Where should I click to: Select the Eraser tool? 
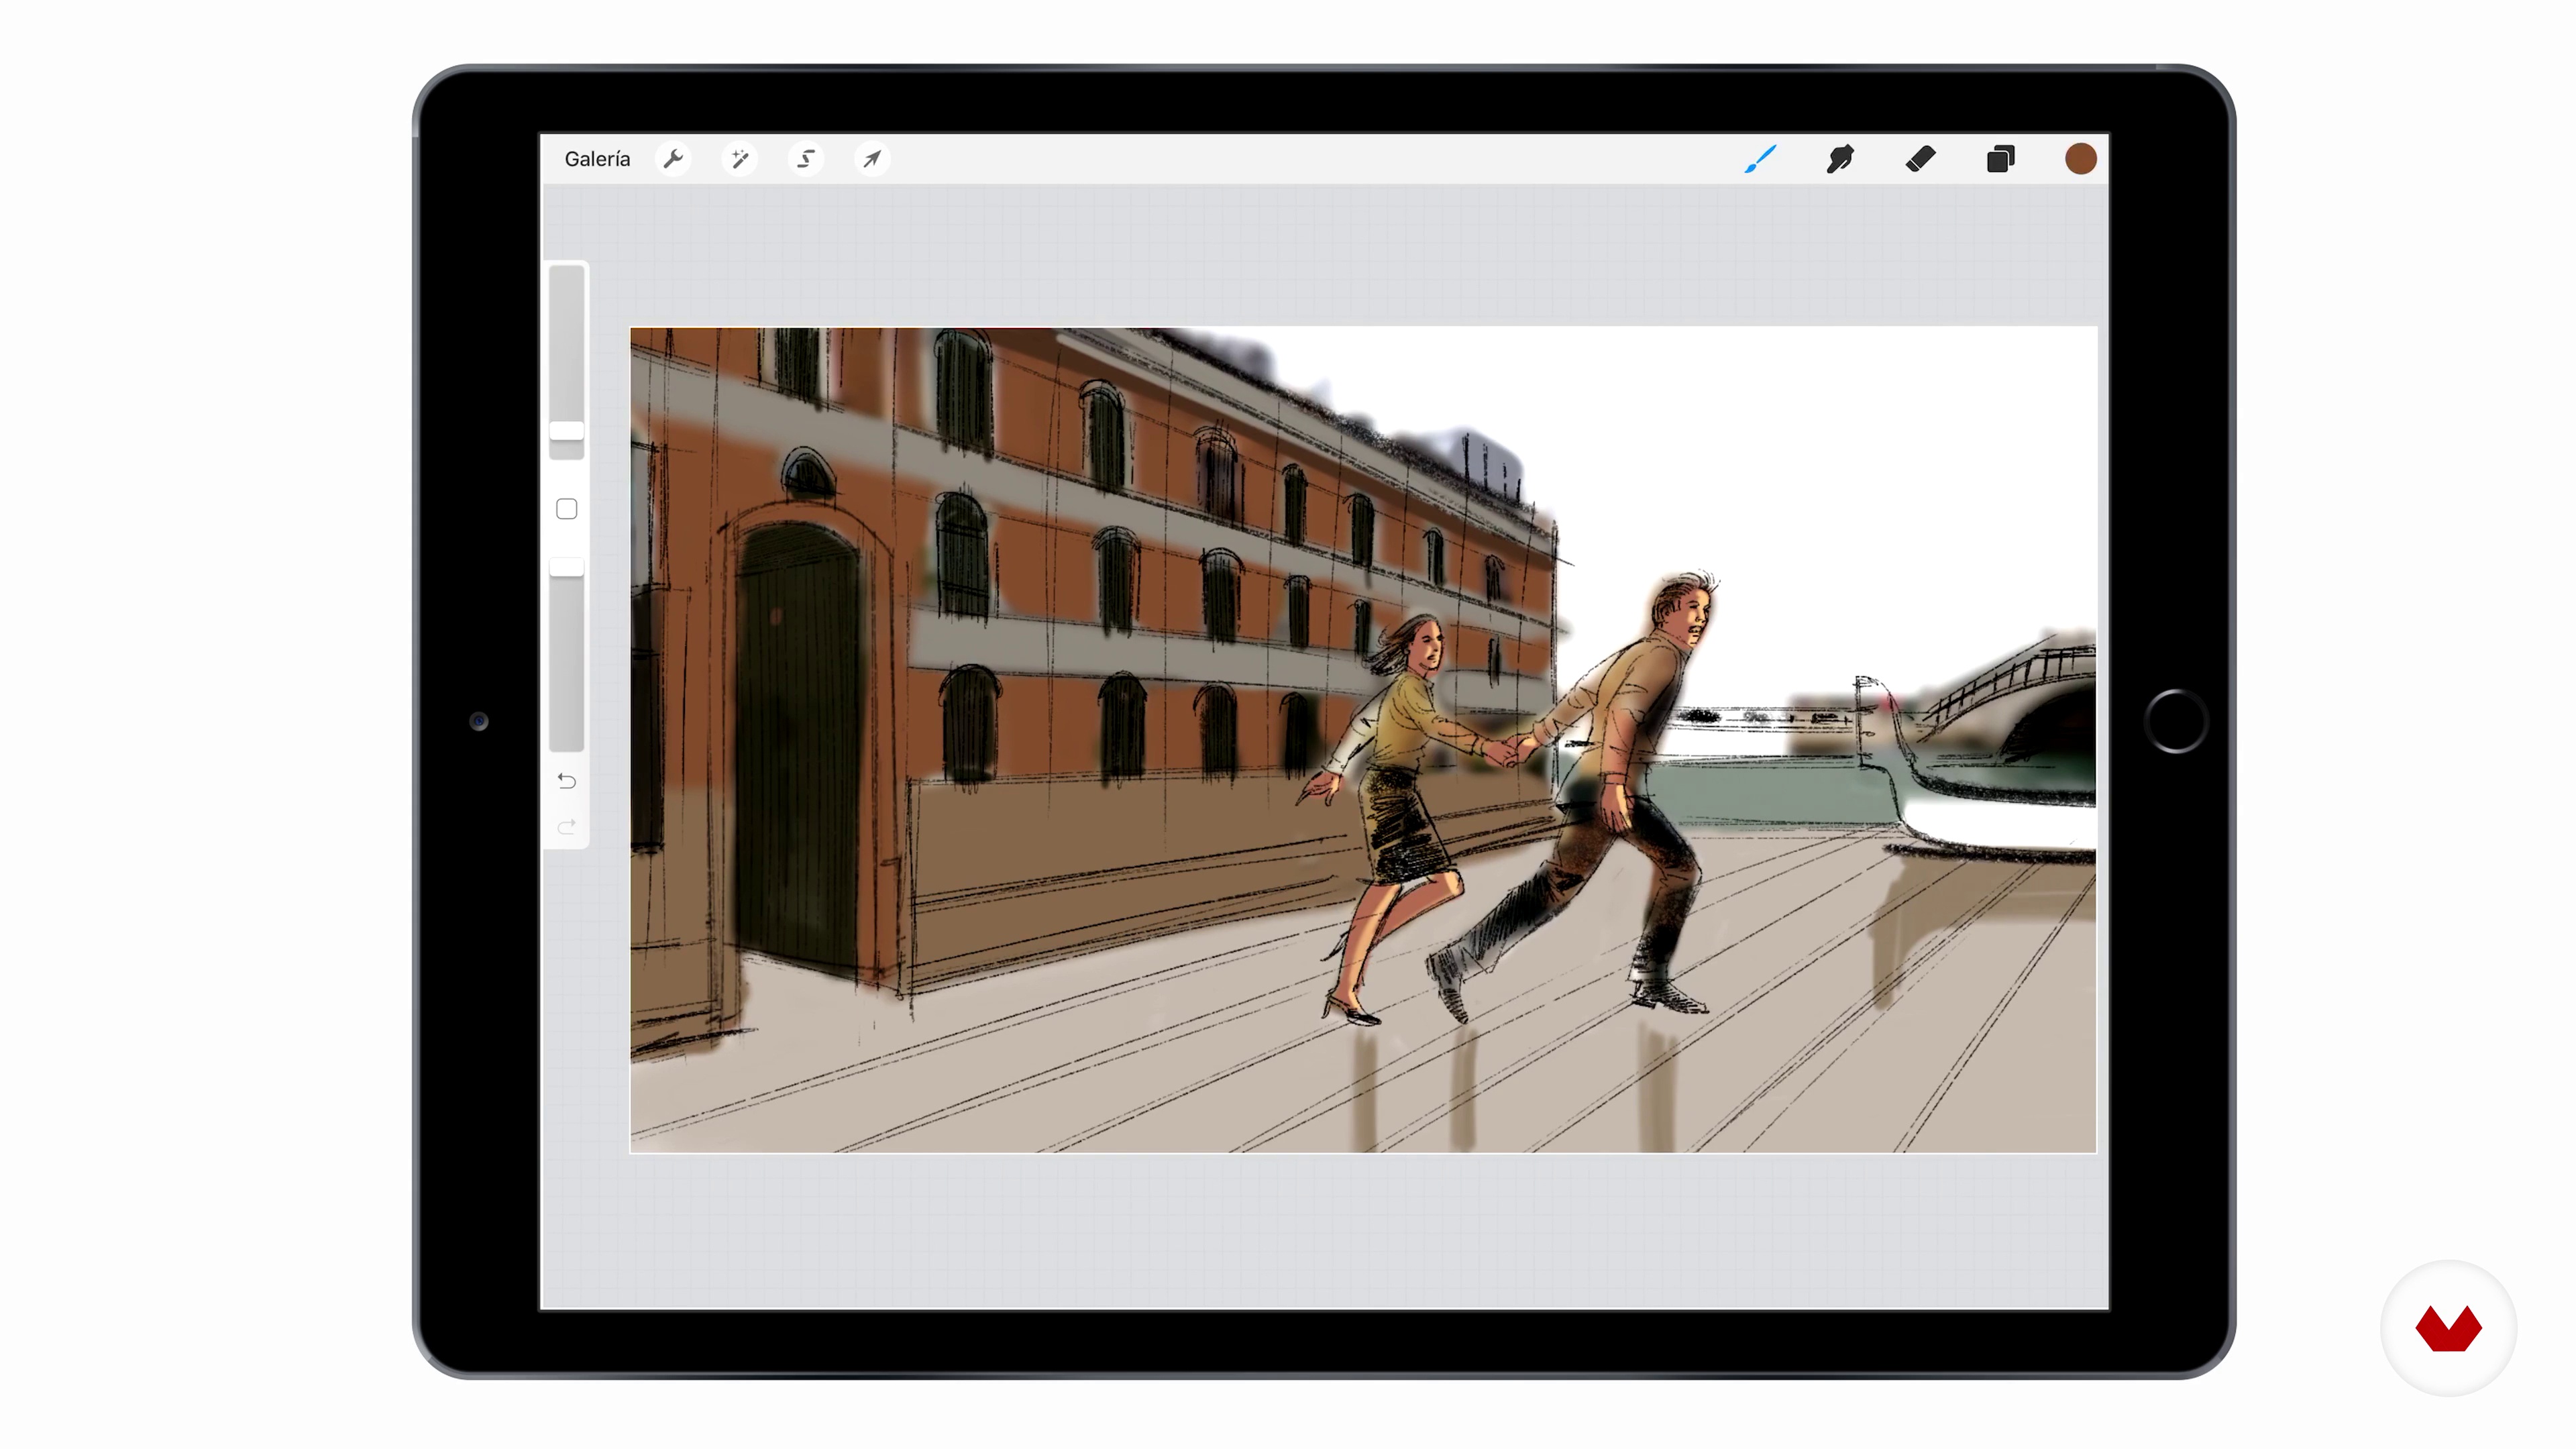click(x=1920, y=159)
